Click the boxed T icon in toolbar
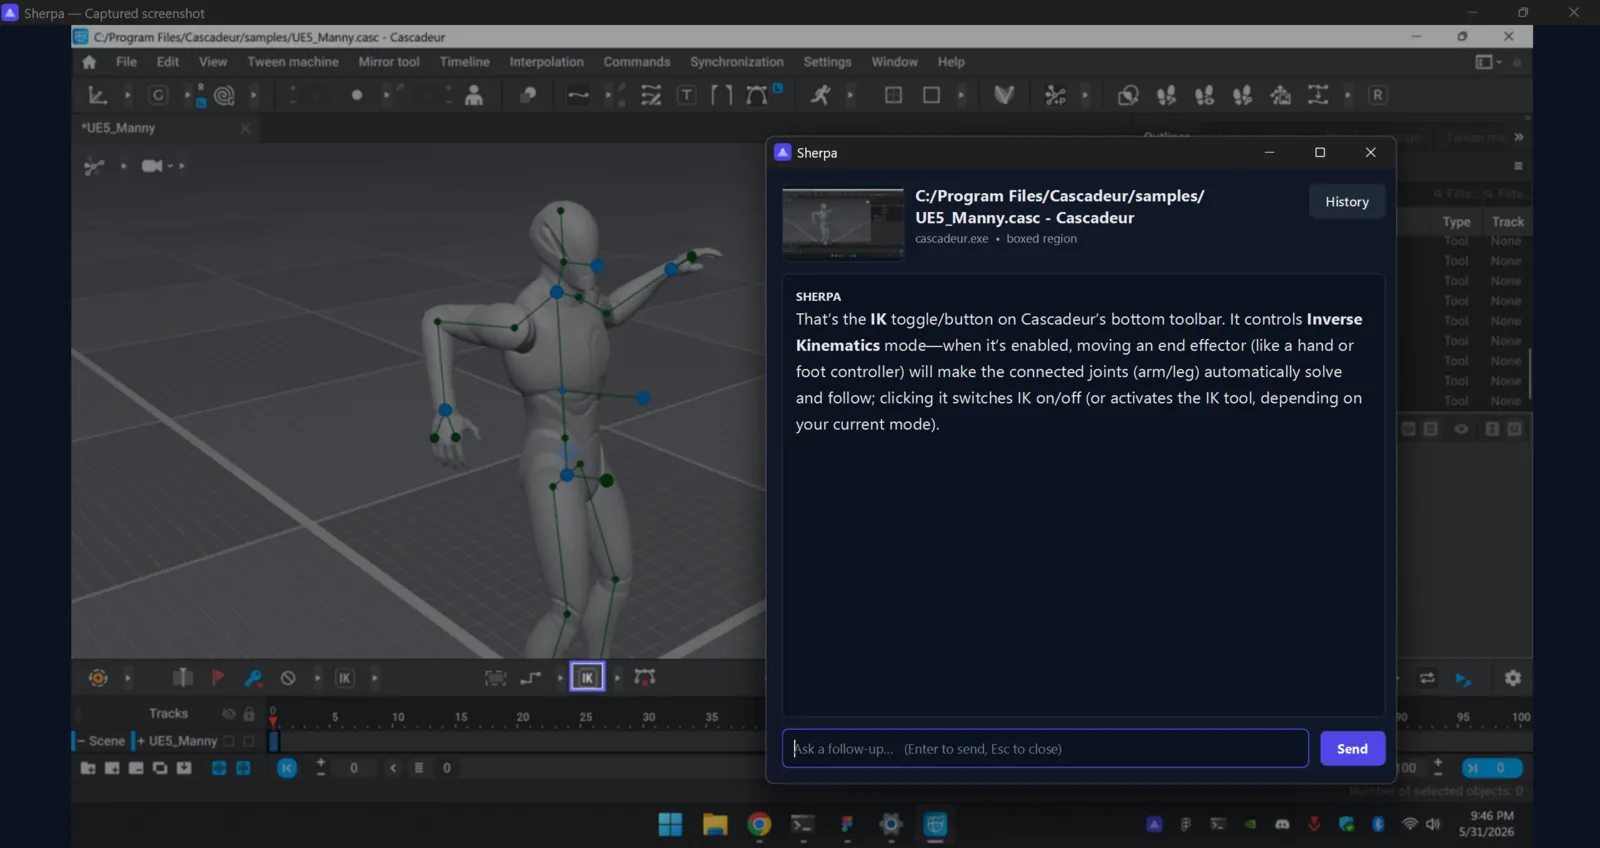This screenshot has height=848, width=1600. click(x=687, y=95)
